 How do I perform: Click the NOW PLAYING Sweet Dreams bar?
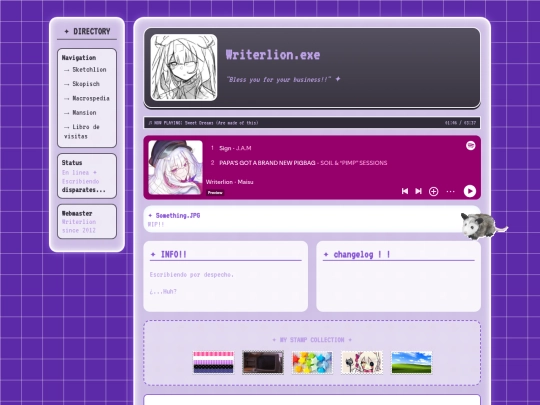(x=312, y=123)
